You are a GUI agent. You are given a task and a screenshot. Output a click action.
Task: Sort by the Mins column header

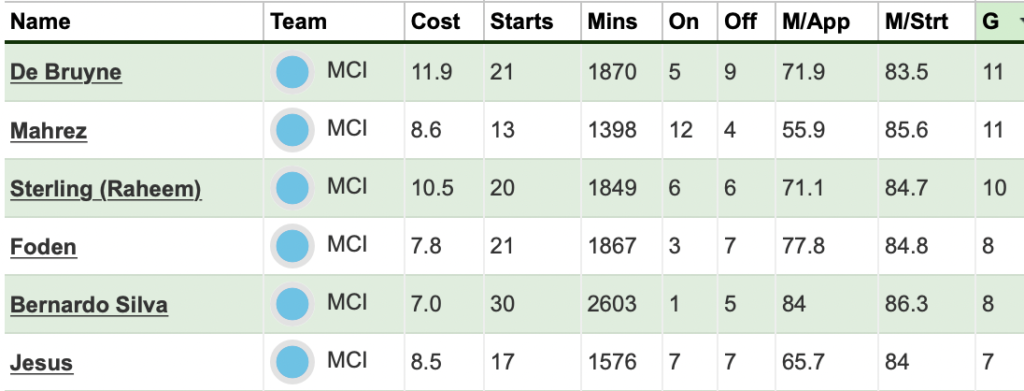coord(612,22)
